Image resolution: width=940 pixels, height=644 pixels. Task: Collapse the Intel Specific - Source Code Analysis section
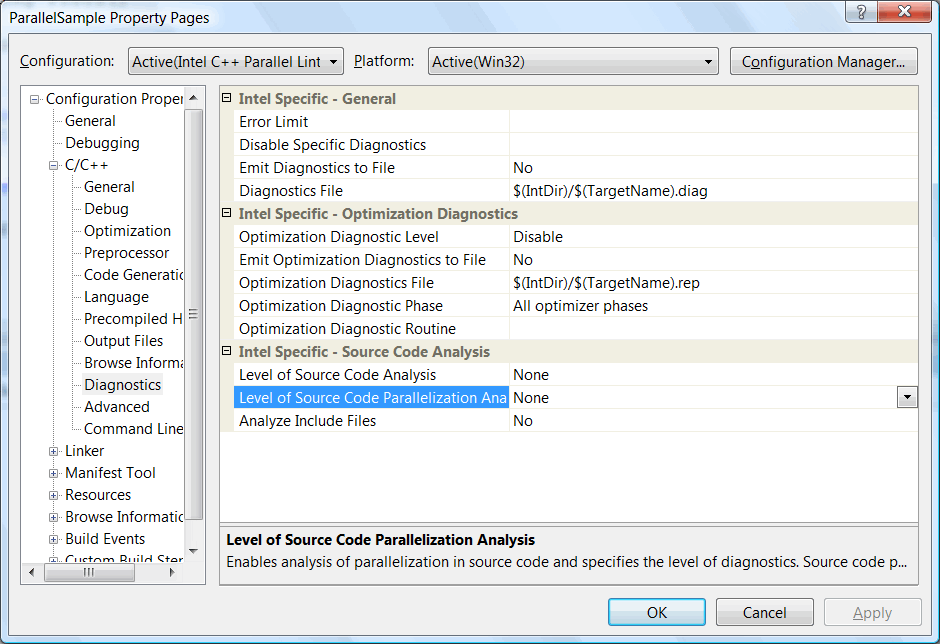pyautogui.click(x=227, y=351)
